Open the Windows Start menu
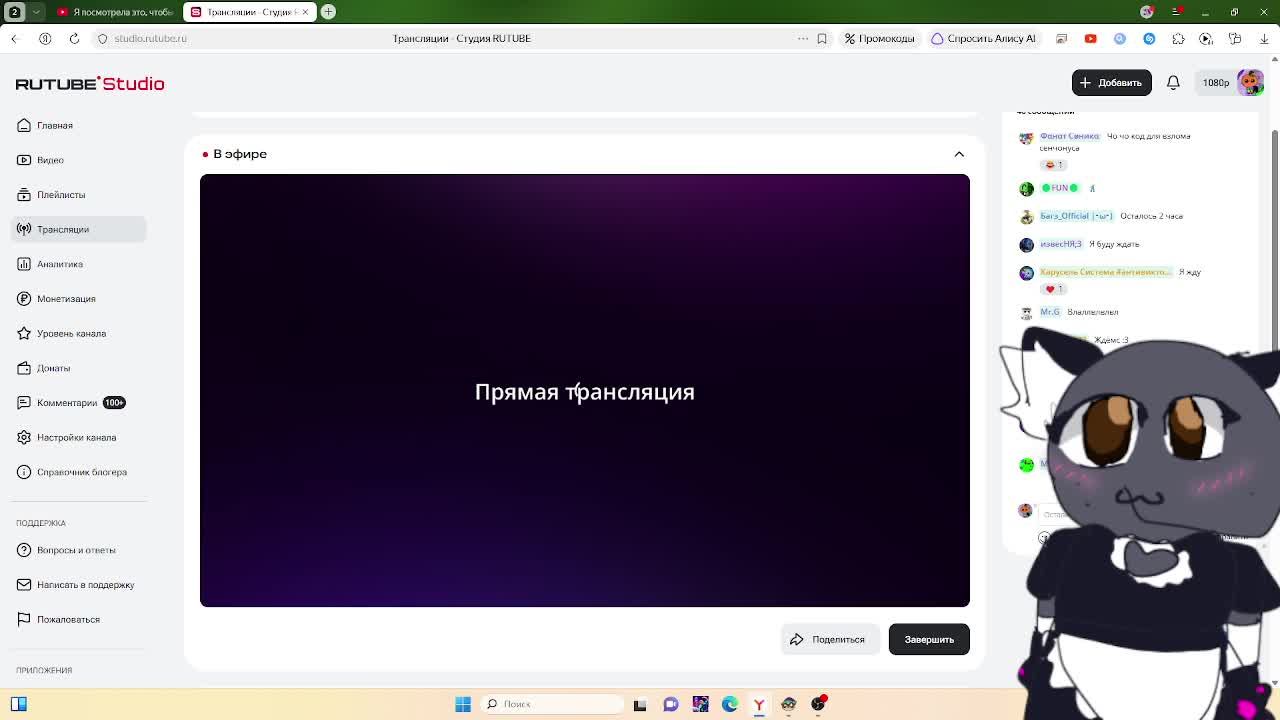Screen dimensions: 1280x720 tap(462, 704)
